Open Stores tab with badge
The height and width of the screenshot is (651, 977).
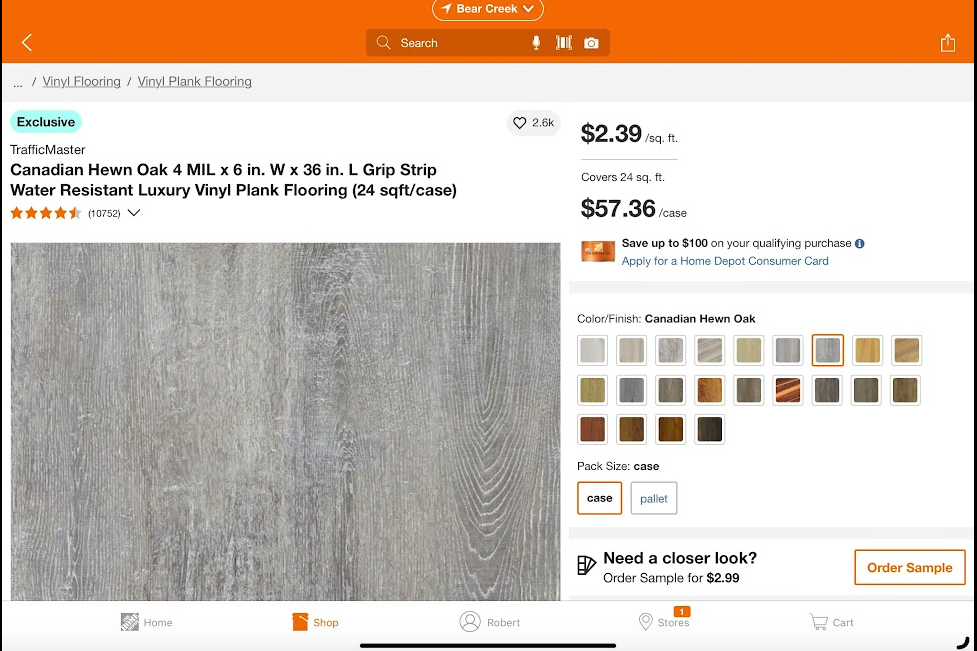pos(664,620)
